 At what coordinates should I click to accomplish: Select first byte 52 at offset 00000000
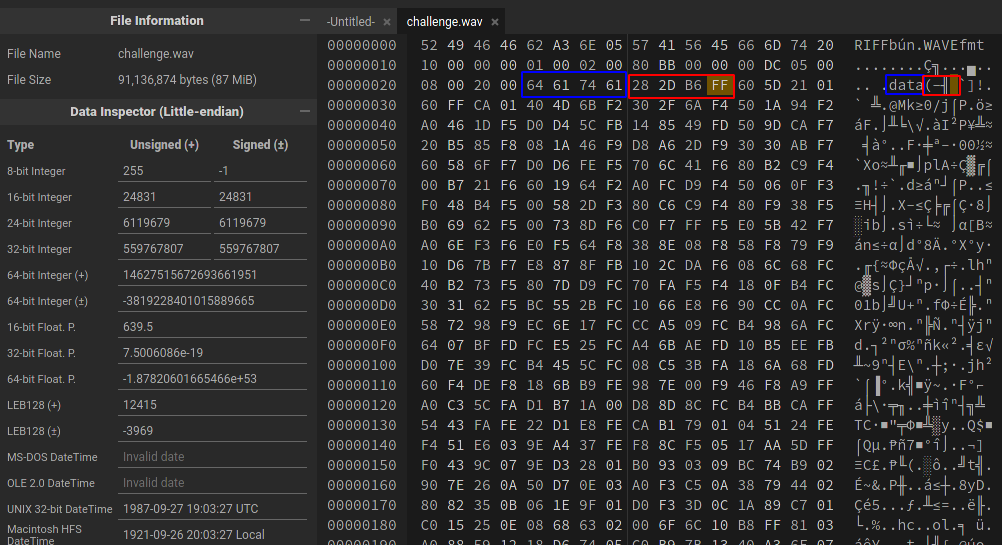[x=429, y=46]
